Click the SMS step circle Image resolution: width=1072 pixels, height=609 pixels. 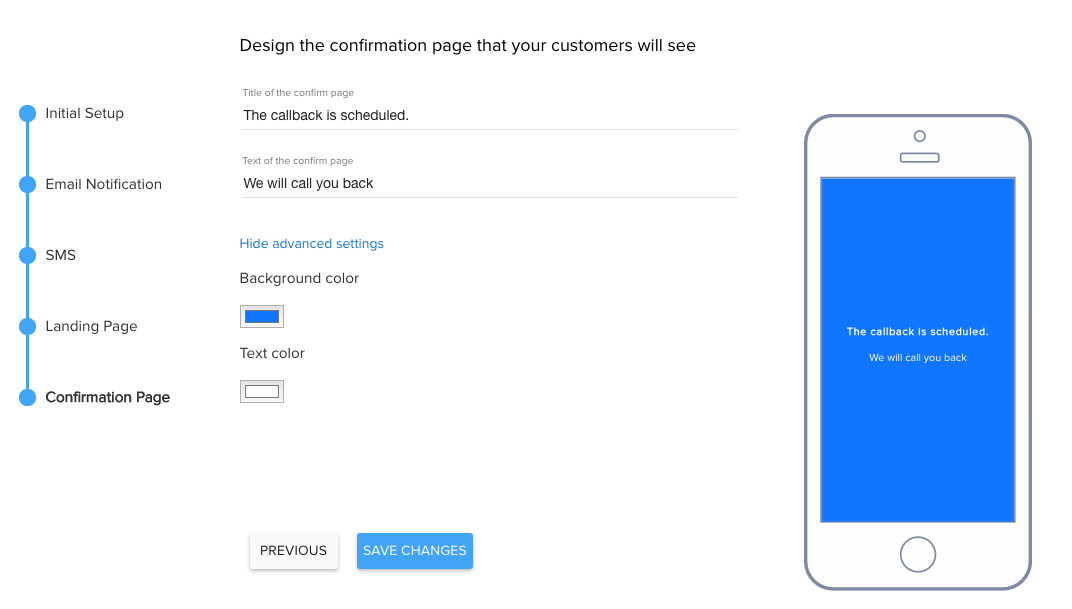coord(27,256)
